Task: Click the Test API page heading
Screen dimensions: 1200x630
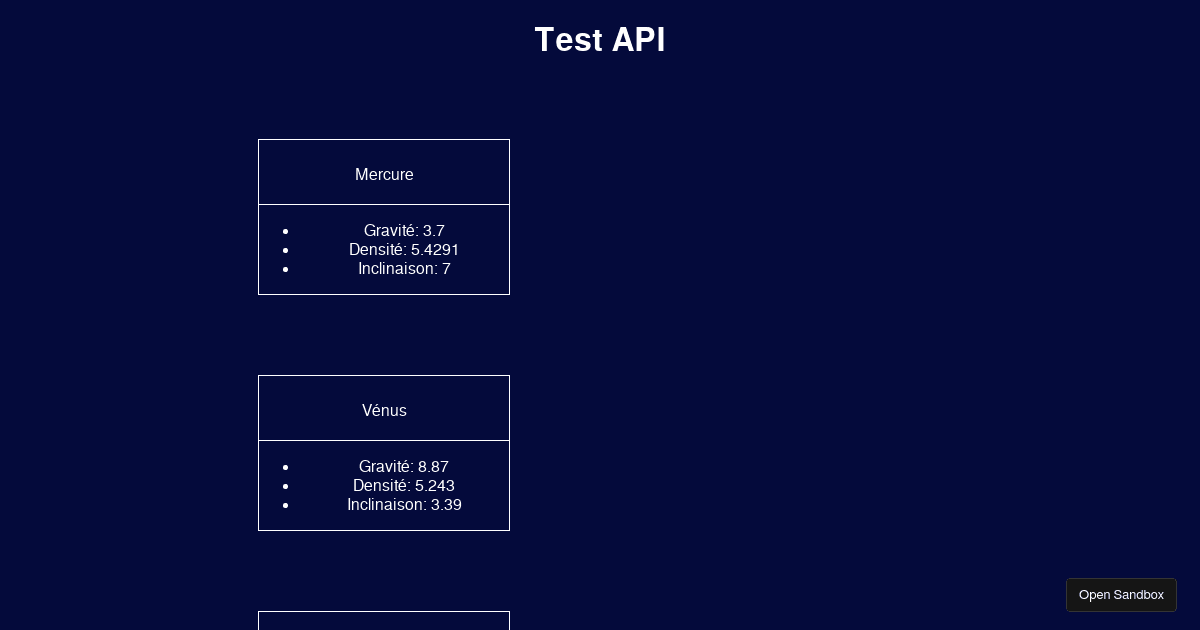Action: pos(600,40)
